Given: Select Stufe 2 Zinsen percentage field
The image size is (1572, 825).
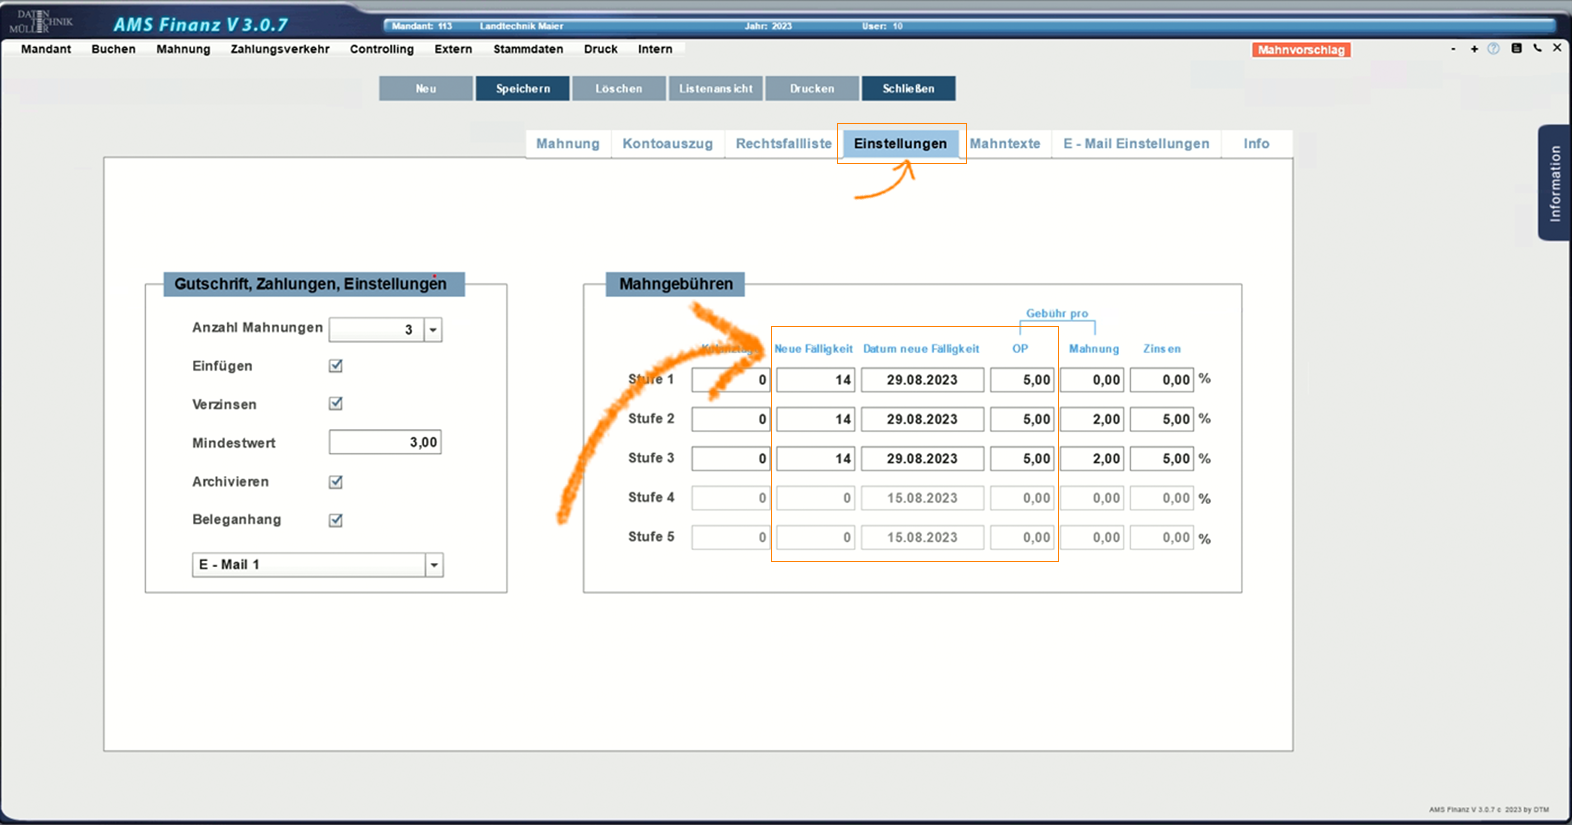Looking at the screenshot, I should point(1161,419).
